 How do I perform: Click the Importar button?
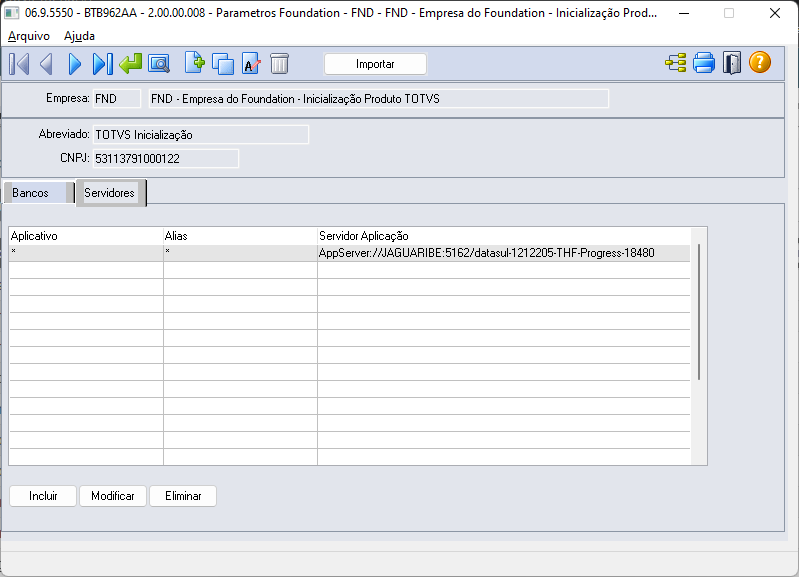point(375,64)
